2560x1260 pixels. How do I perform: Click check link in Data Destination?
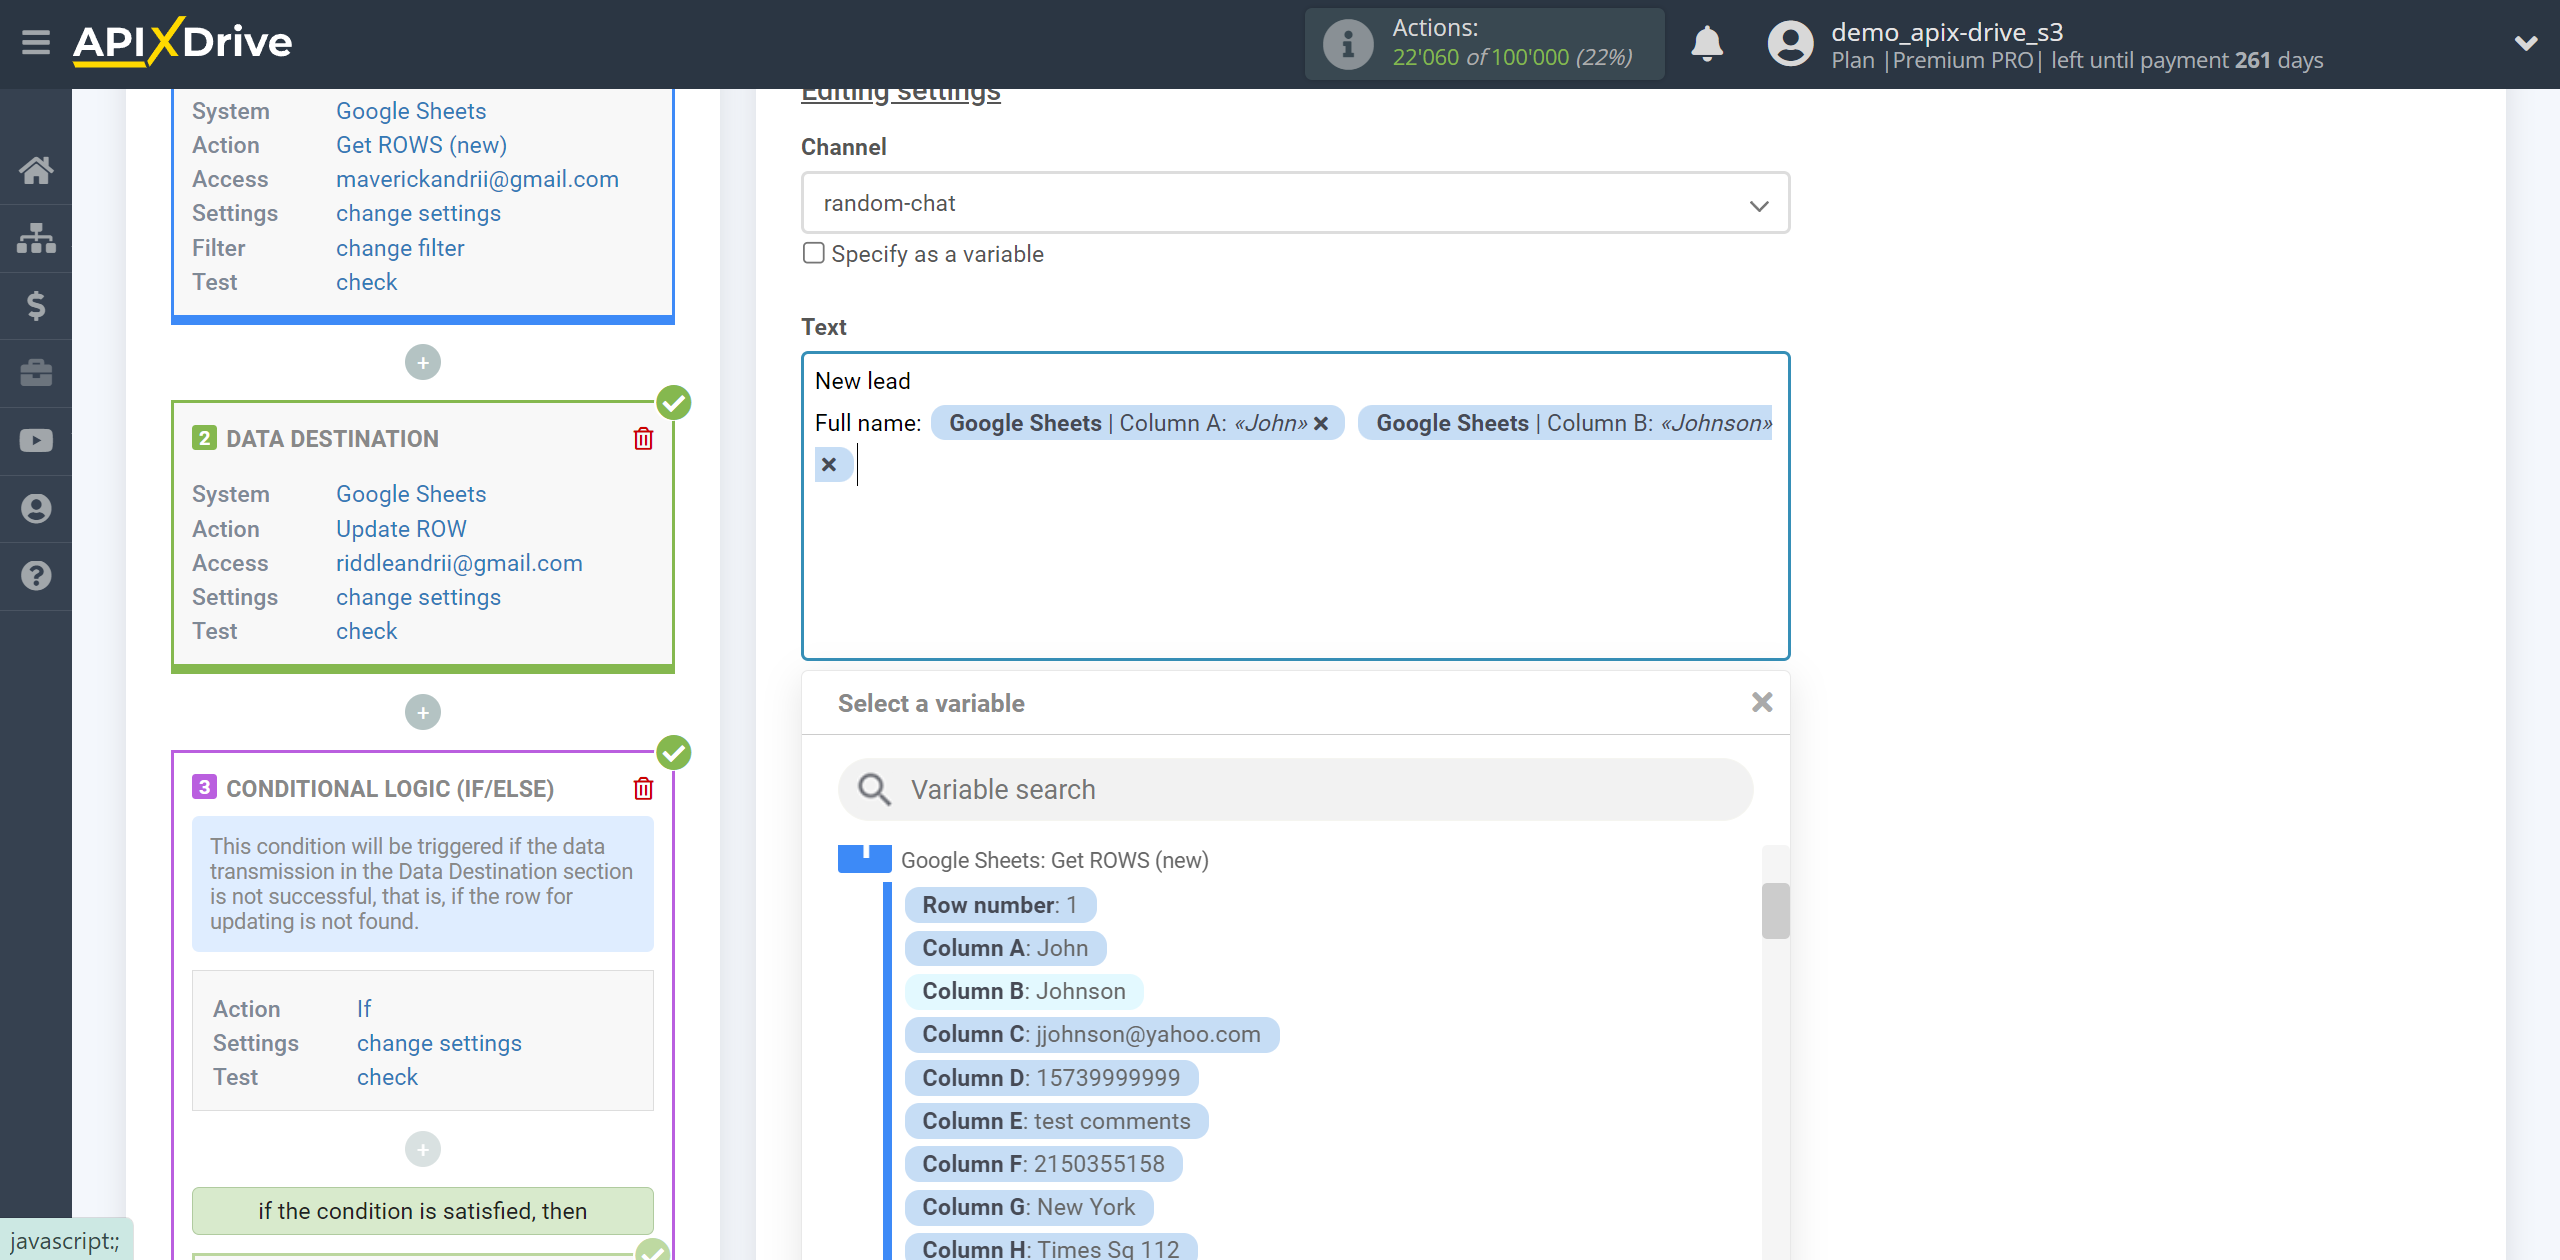pos(366,631)
